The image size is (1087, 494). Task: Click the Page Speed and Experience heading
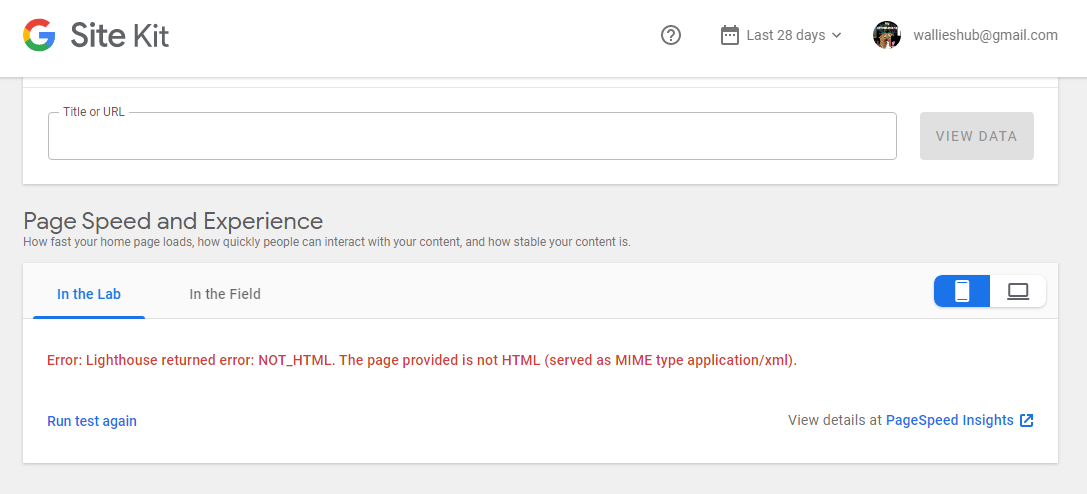tap(173, 221)
